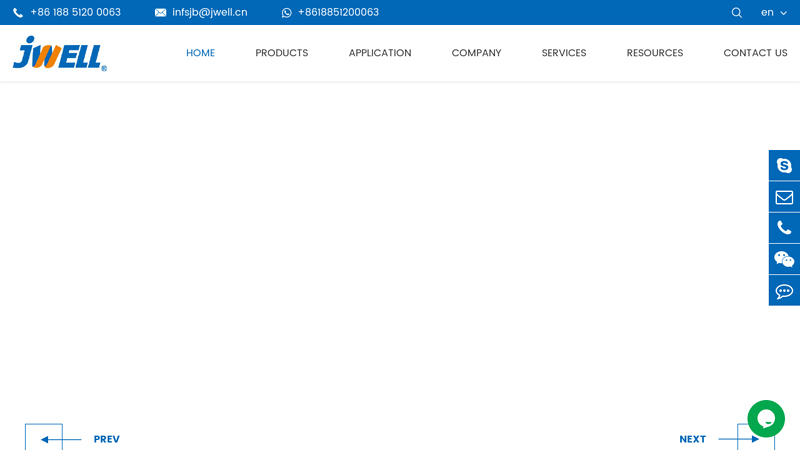Go to the HOME menu item
The height and width of the screenshot is (450, 800).
pyautogui.click(x=201, y=53)
